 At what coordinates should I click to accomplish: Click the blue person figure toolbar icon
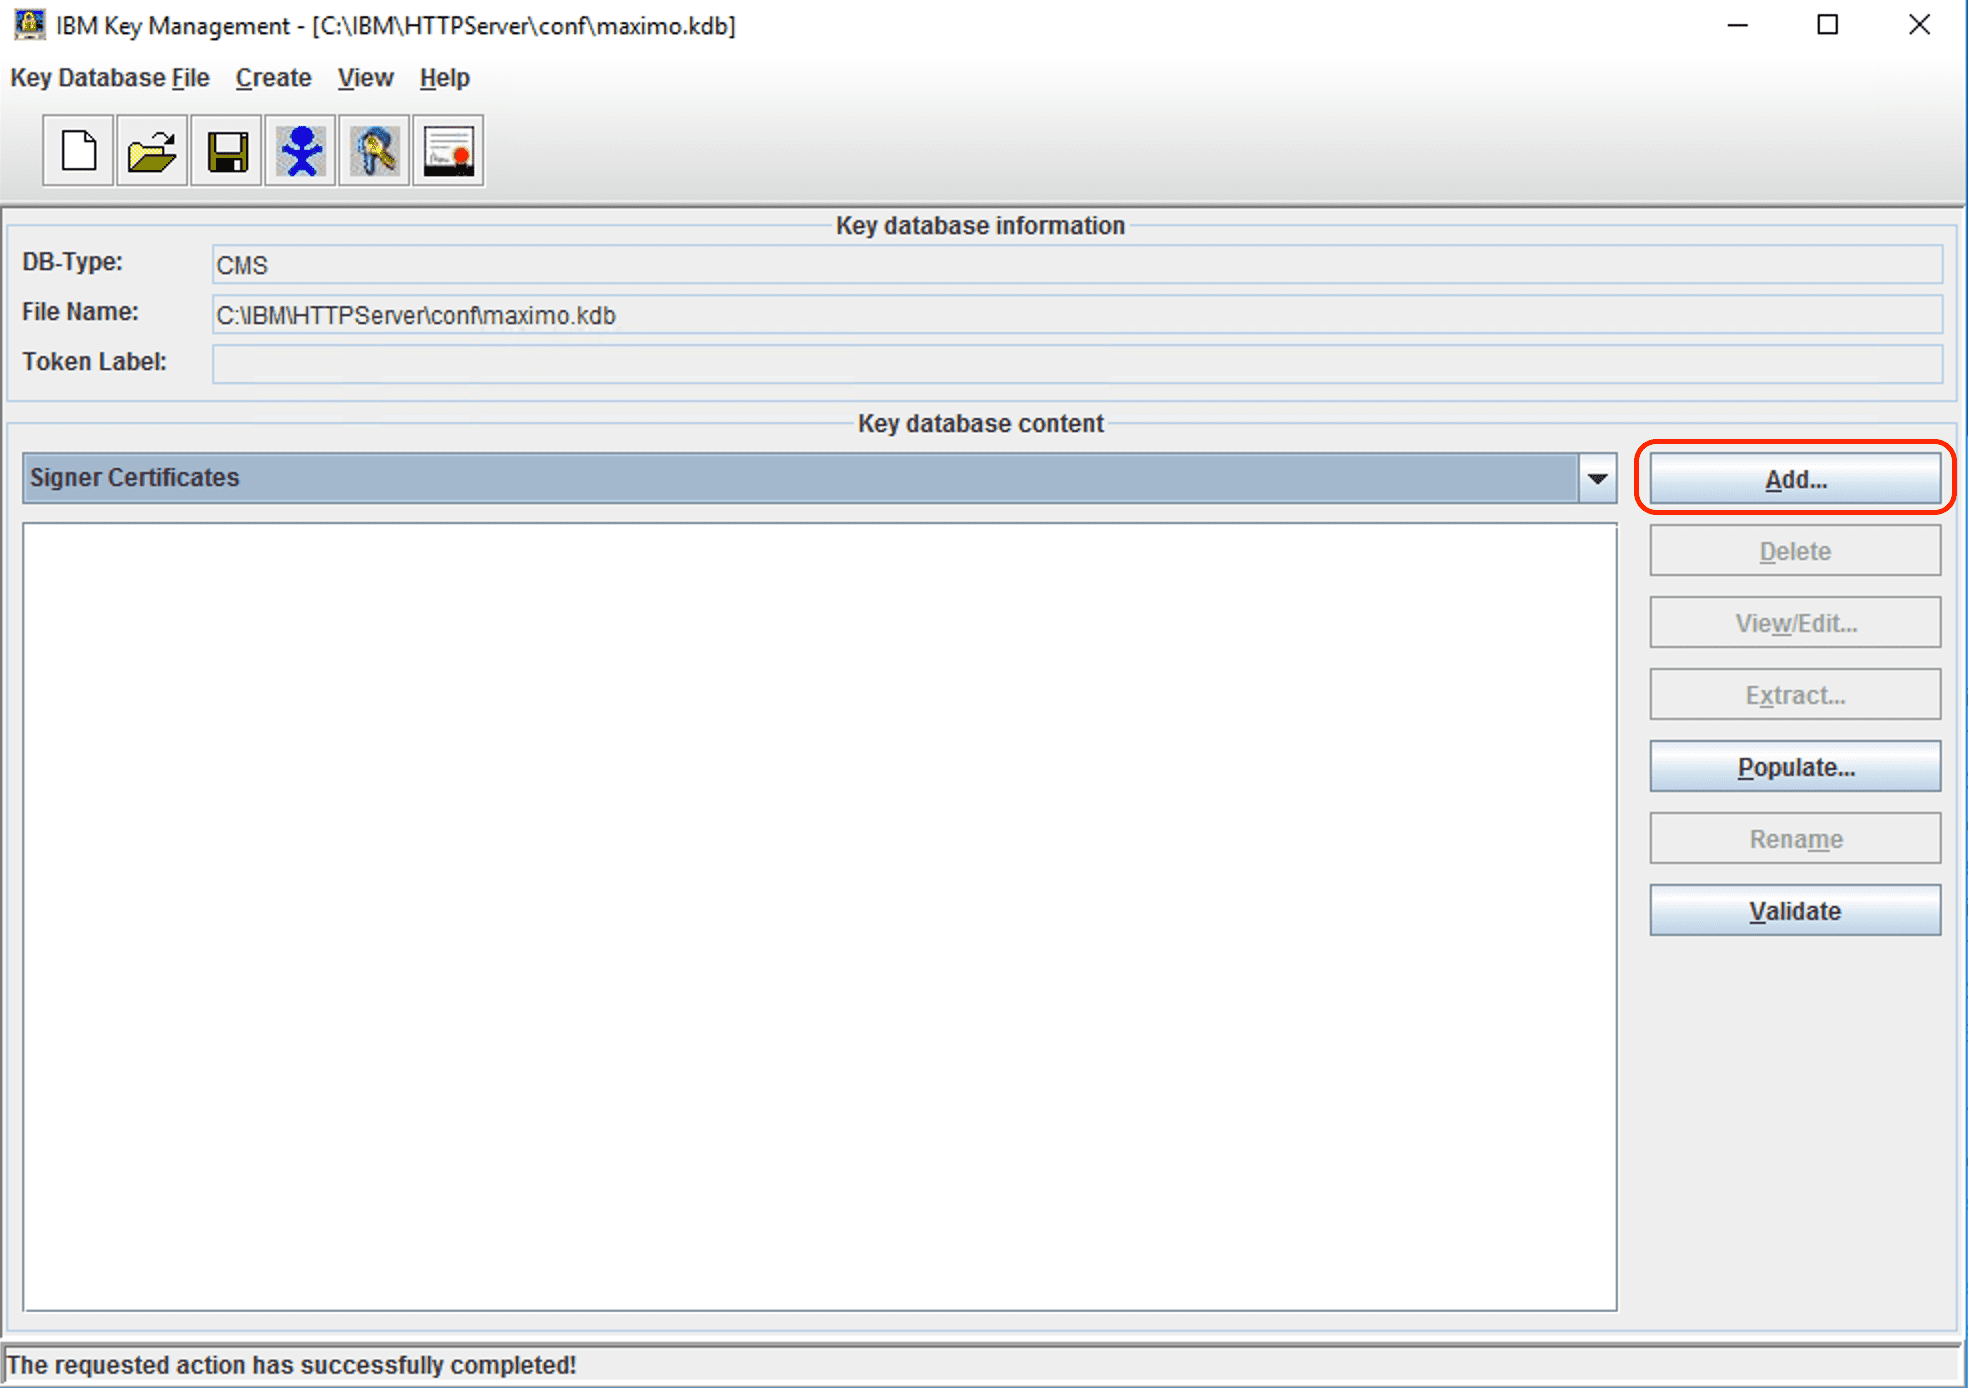click(x=300, y=151)
